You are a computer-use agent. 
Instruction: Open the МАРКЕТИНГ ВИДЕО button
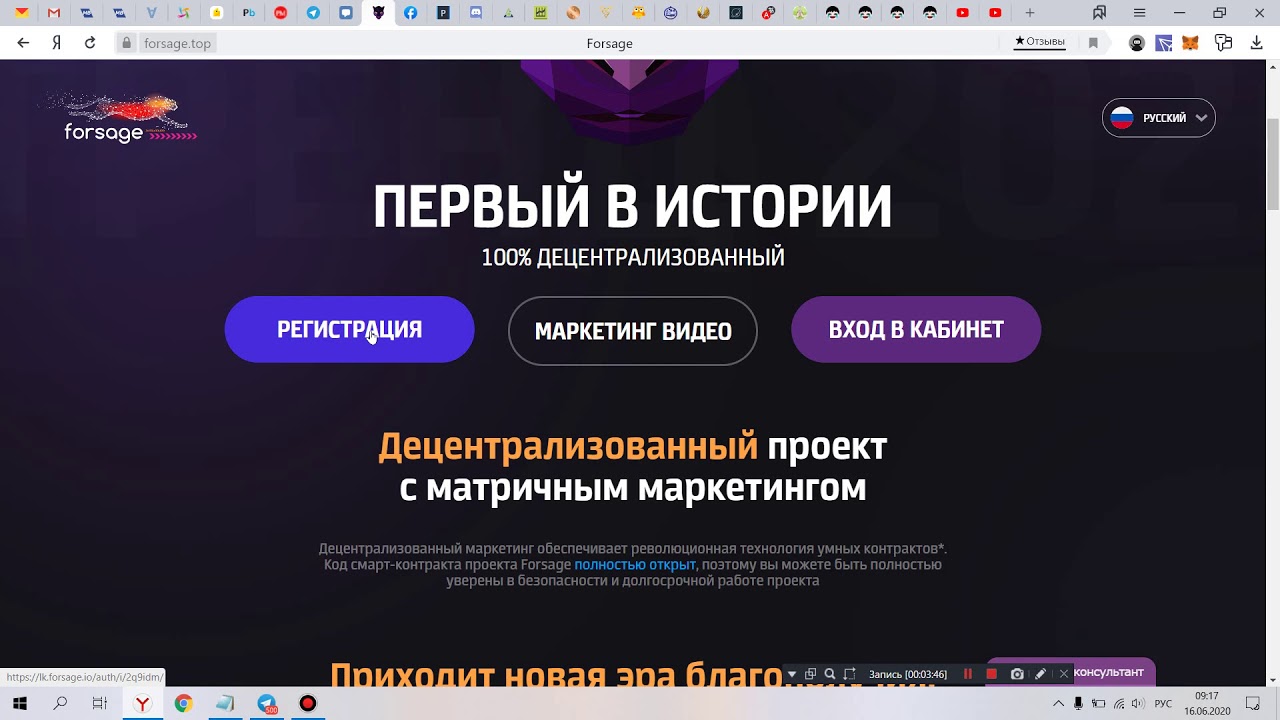point(633,331)
